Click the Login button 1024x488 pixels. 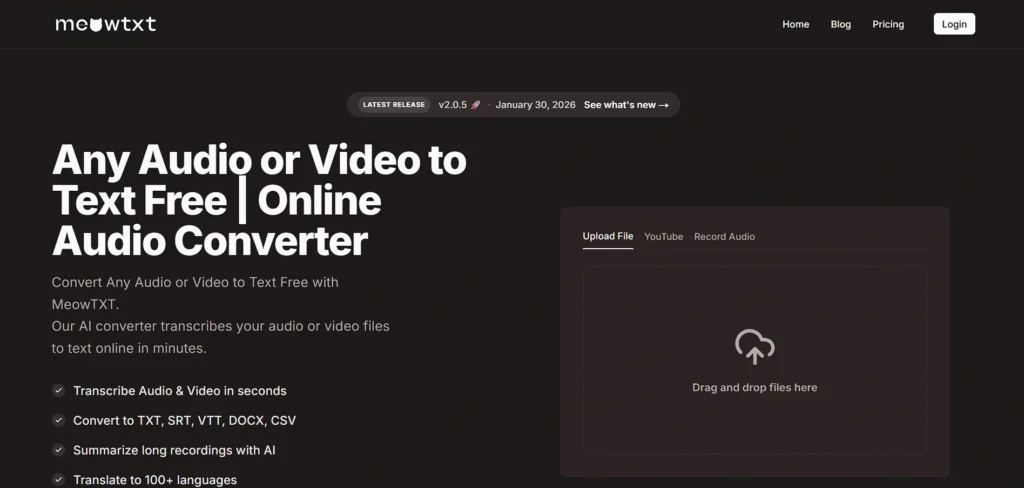pos(954,24)
